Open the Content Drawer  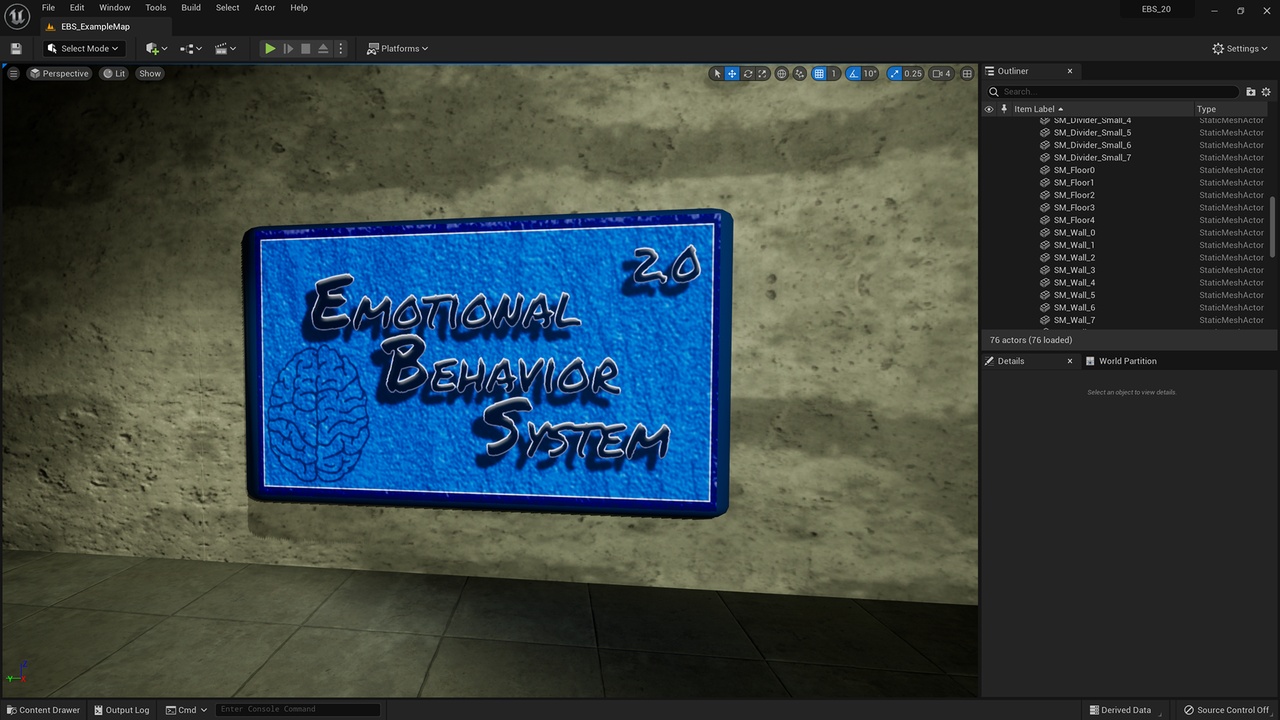pos(44,710)
